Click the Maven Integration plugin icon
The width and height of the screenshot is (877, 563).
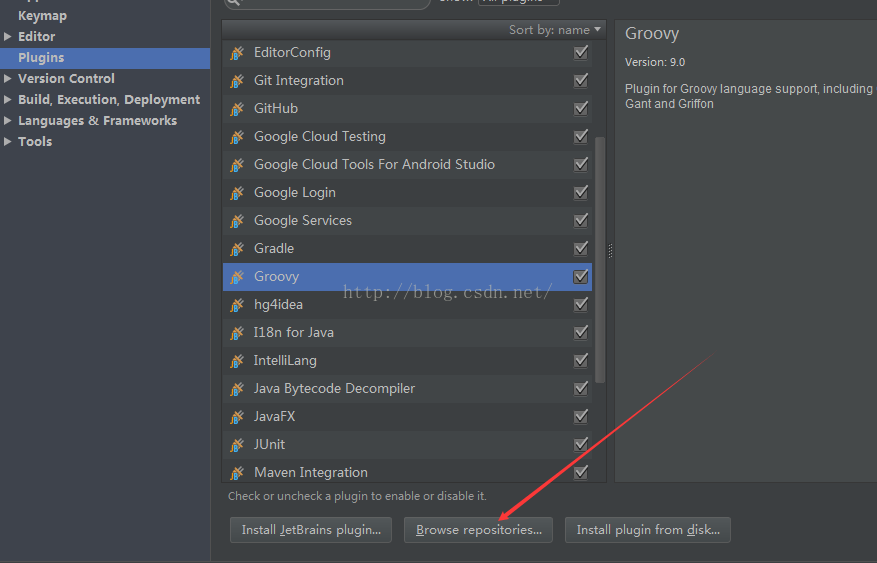point(237,472)
